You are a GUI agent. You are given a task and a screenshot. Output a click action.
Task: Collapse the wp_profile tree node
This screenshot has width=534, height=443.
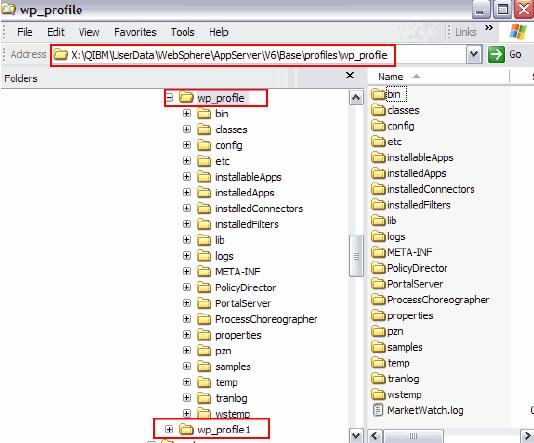pyautogui.click(x=169, y=98)
